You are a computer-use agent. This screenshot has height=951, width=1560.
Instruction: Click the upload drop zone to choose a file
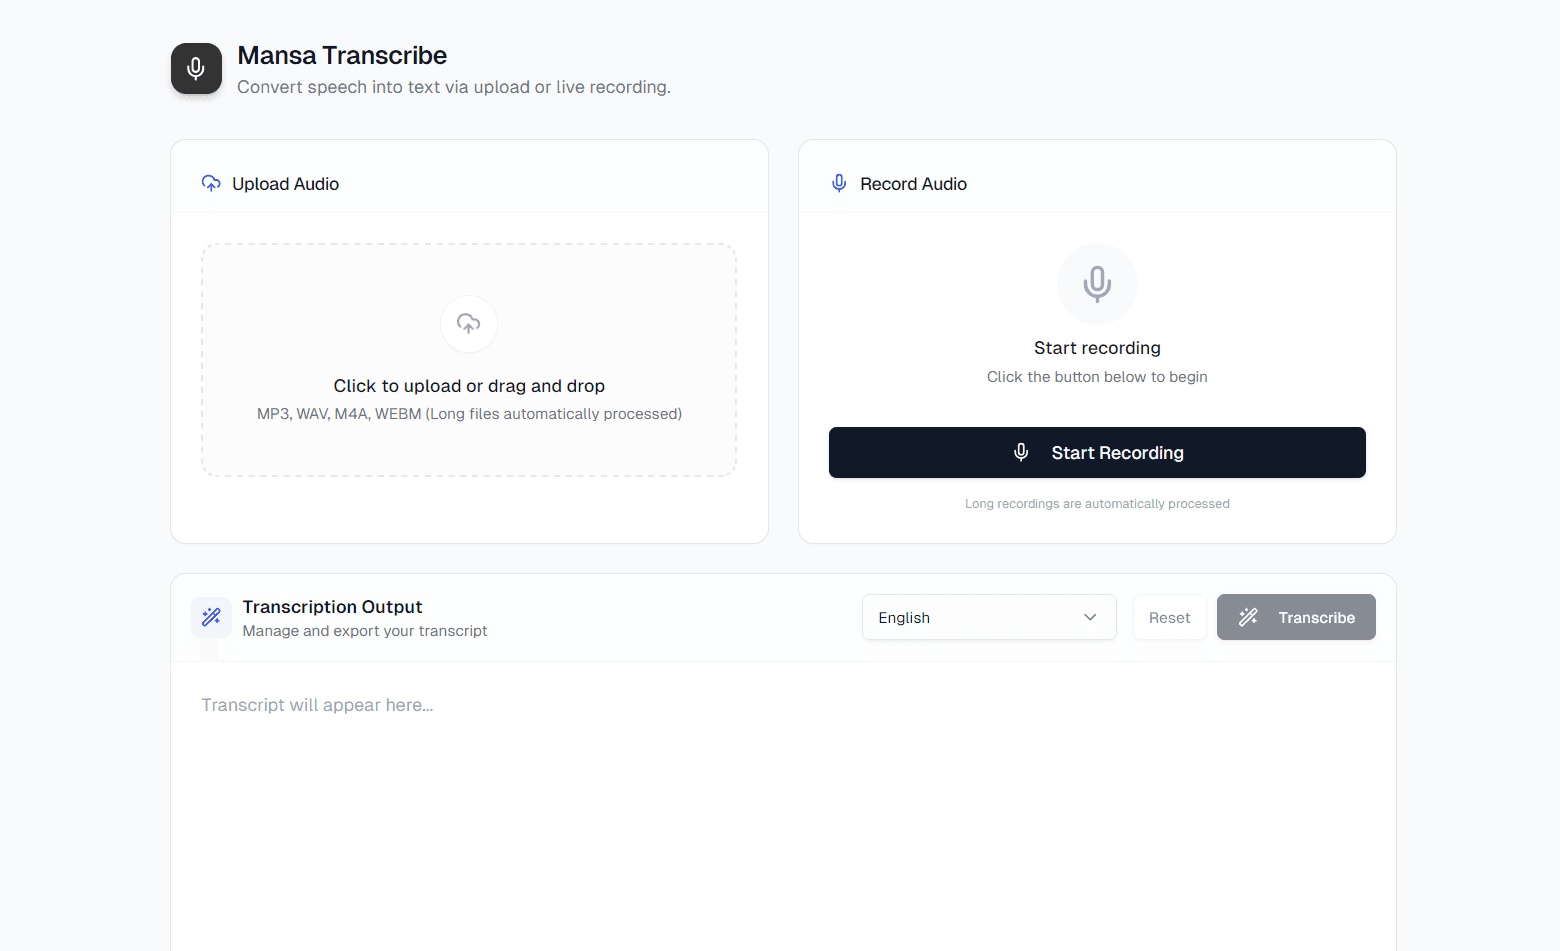coord(468,361)
